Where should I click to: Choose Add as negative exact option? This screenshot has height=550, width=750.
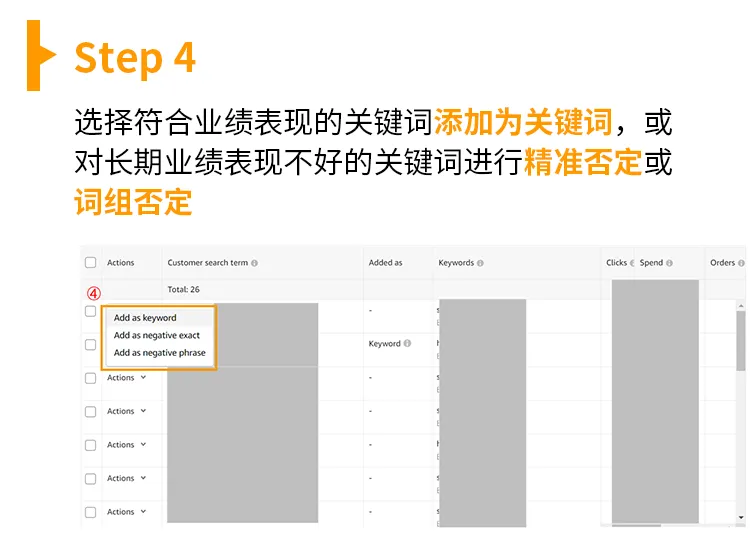point(158,335)
